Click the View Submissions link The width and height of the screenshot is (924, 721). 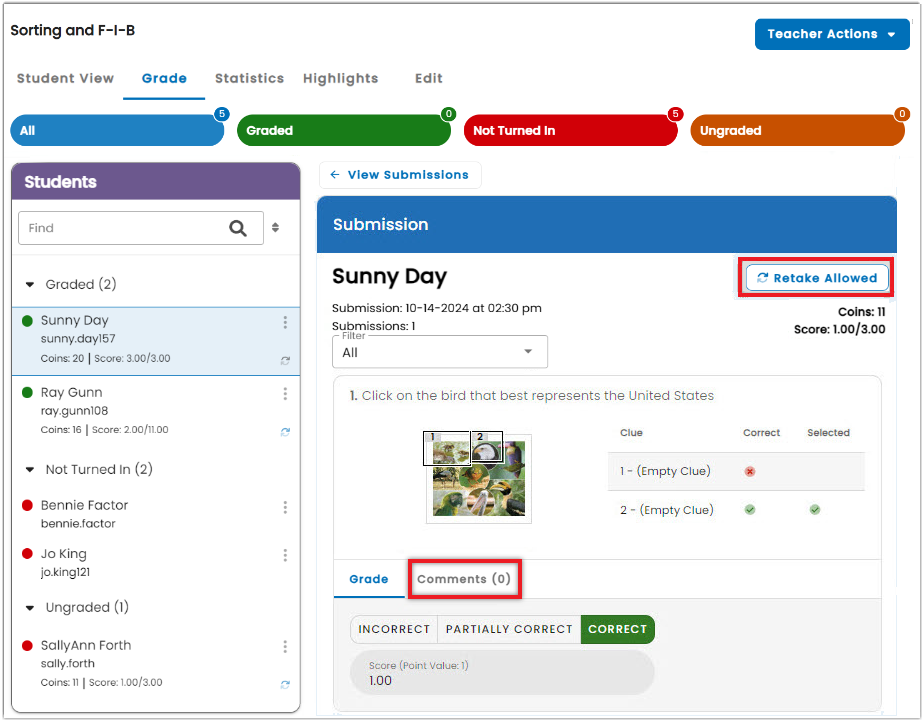(x=400, y=175)
